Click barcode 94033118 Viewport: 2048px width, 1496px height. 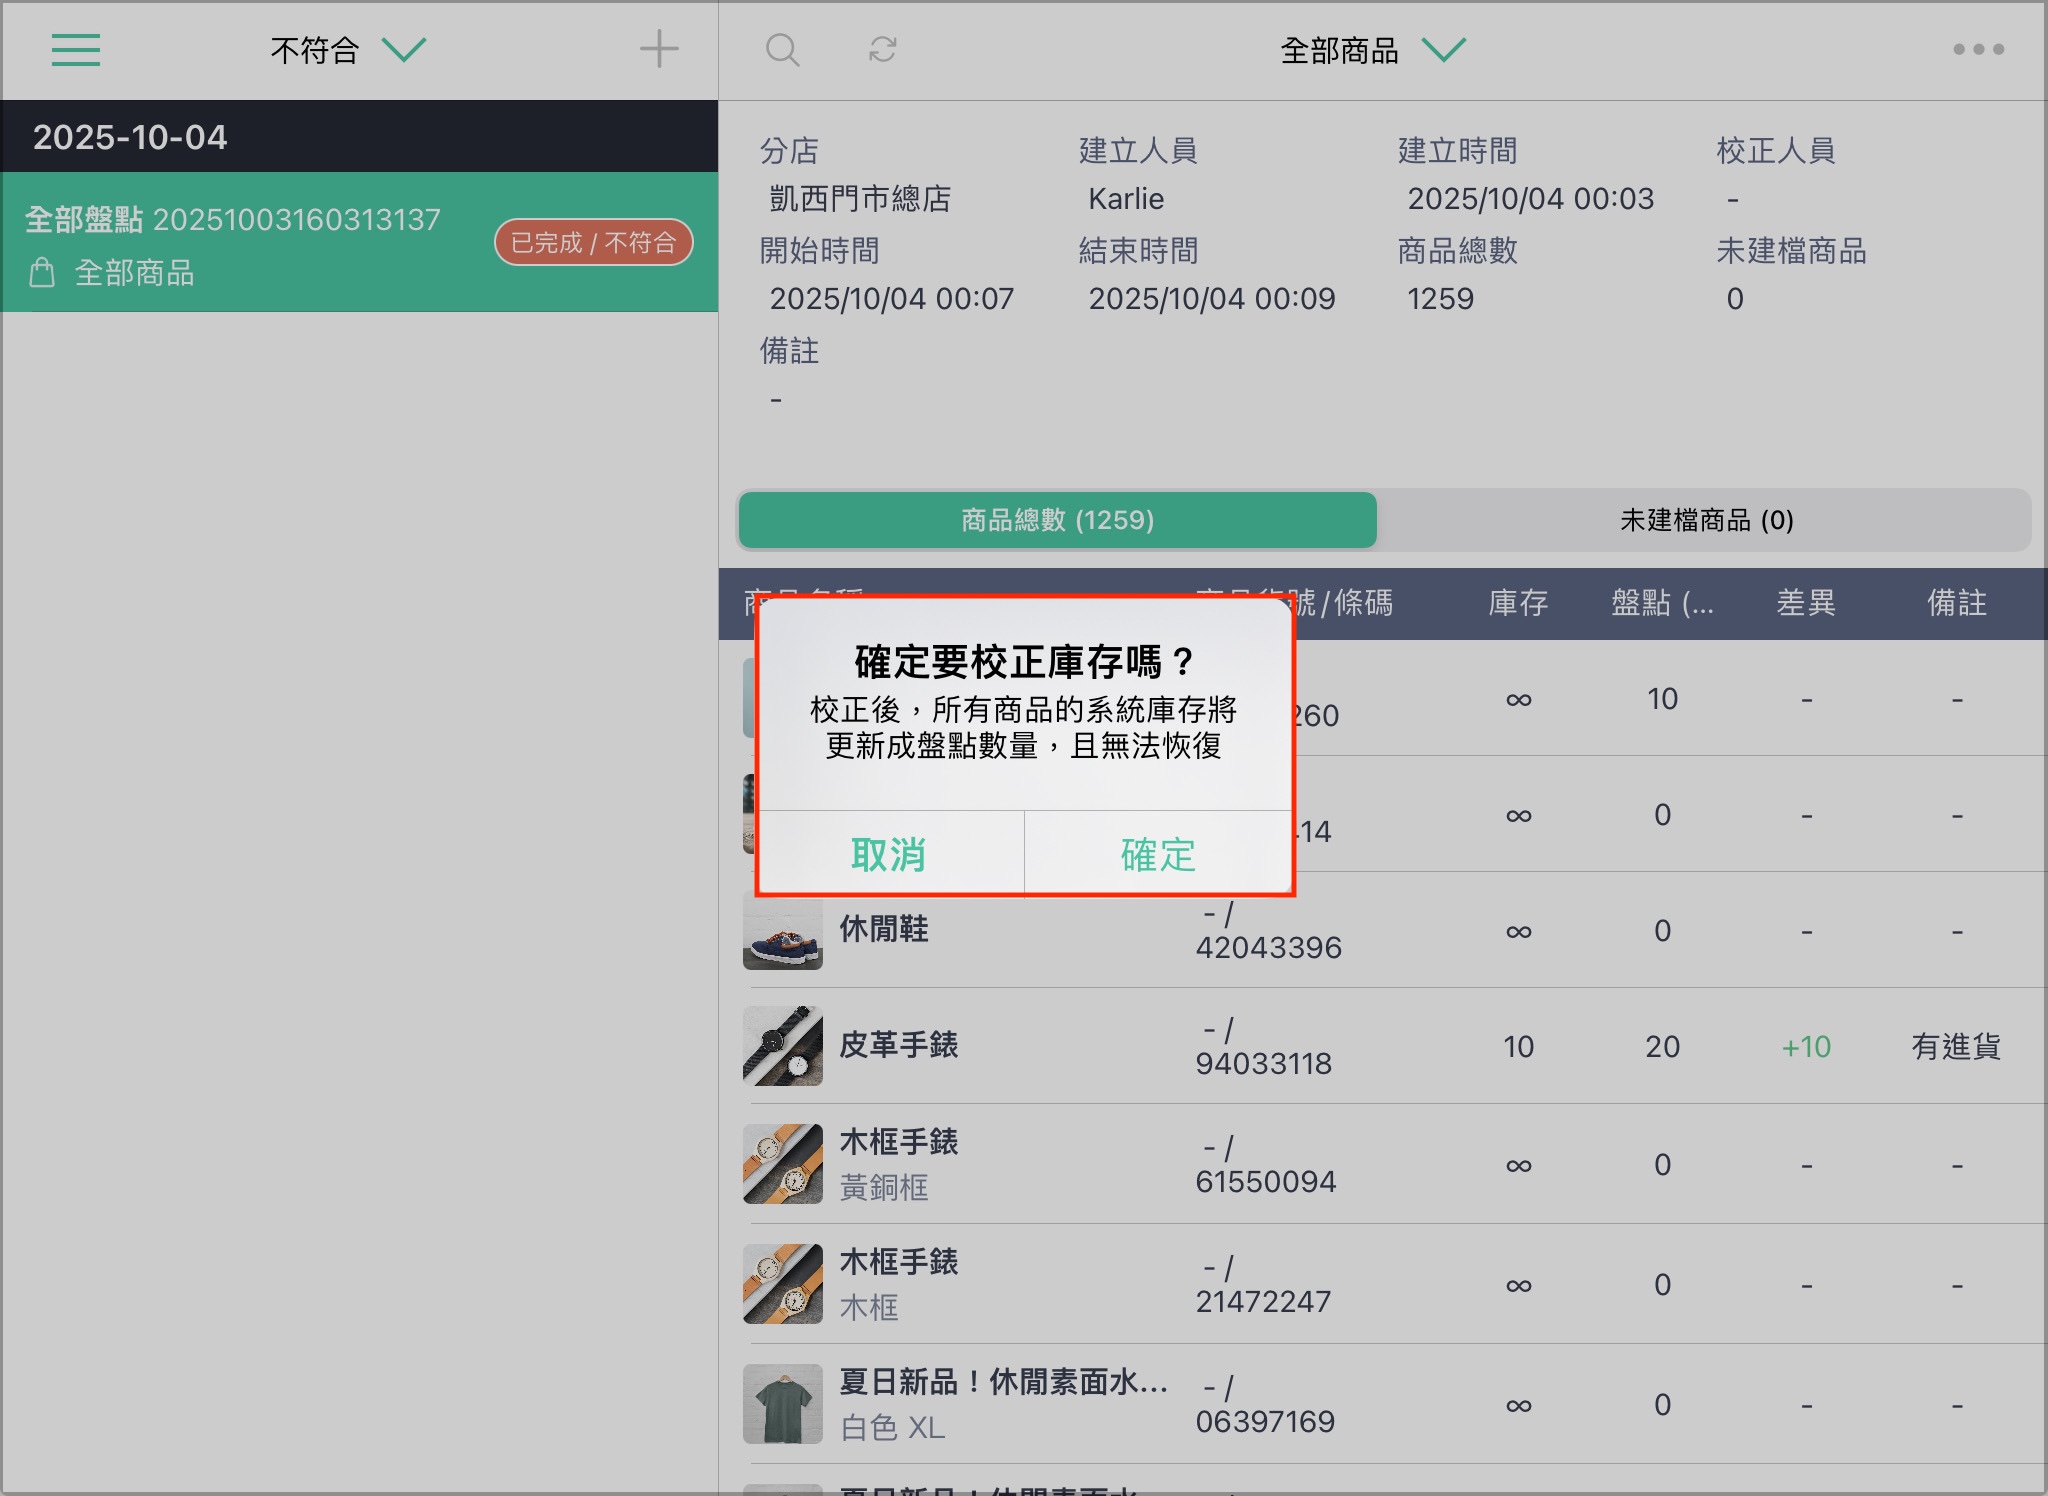(1264, 1063)
